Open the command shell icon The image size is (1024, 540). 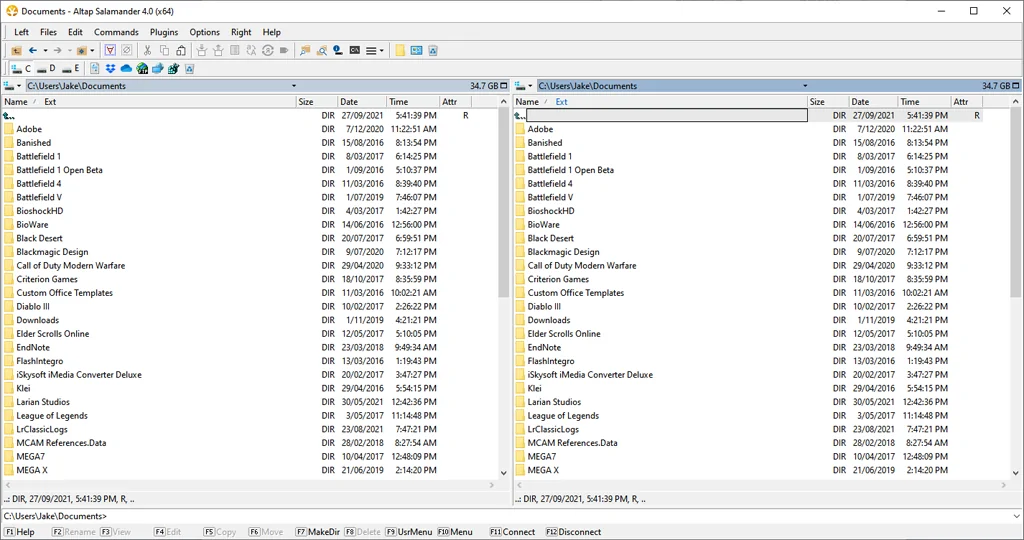[x=355, y=50]
